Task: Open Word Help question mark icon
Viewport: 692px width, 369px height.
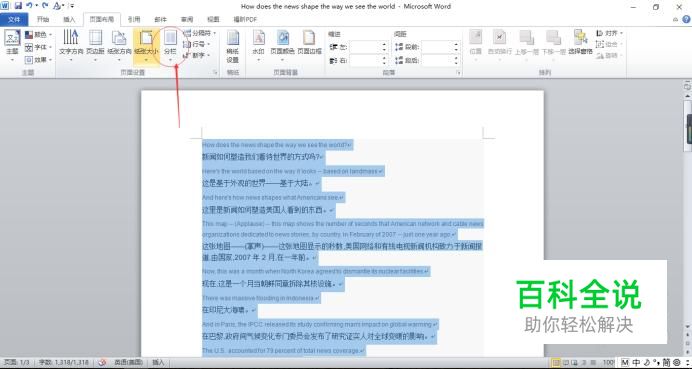Action: pos(687,19)
